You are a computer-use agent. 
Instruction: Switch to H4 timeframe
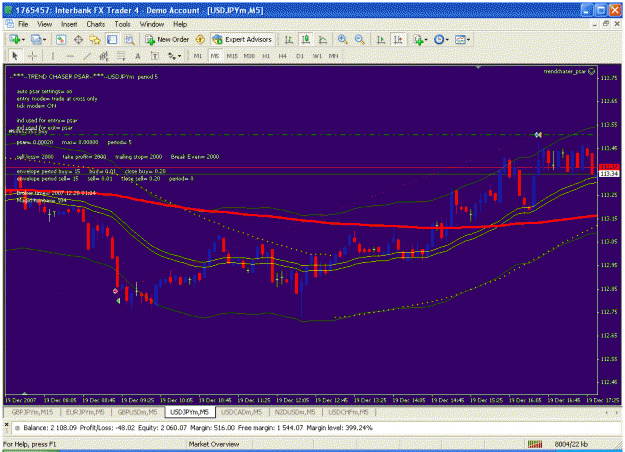tap(283, 56)
